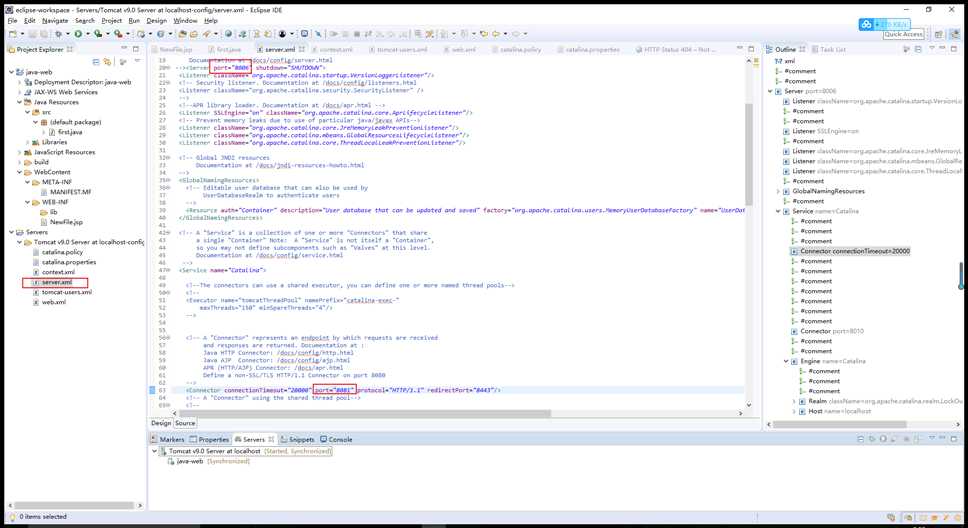
Task: Switch to the Source editor tab
Action: click(185, 423)
